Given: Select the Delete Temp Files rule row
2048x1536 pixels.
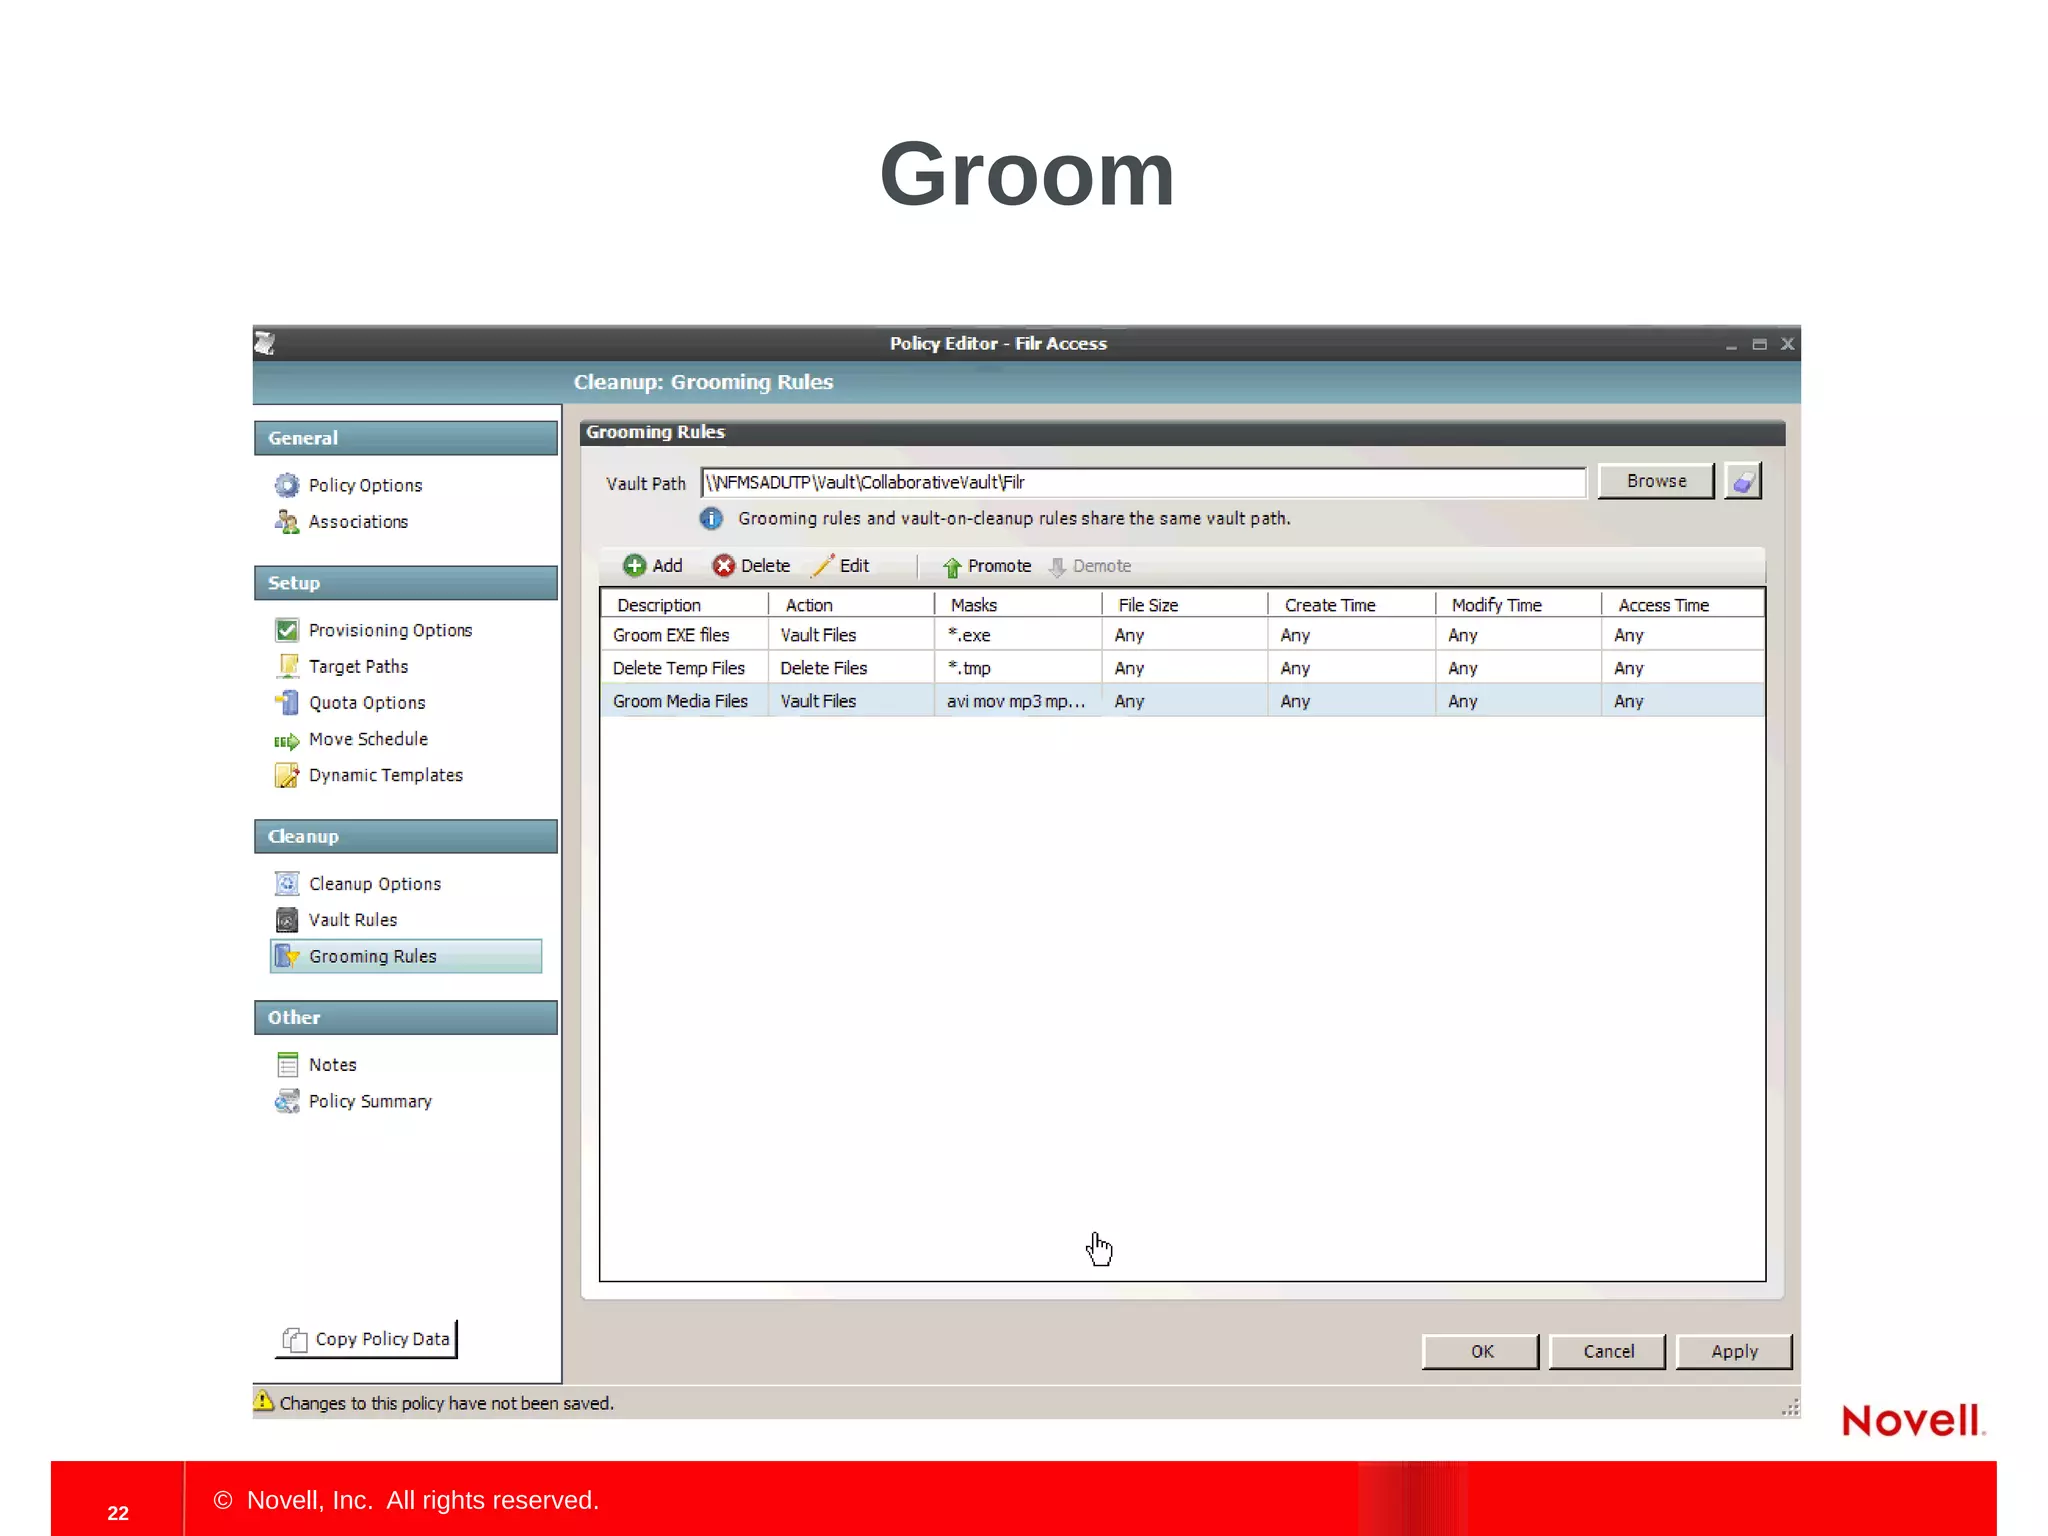Looking at the screenshot, I should coord(680,668).
